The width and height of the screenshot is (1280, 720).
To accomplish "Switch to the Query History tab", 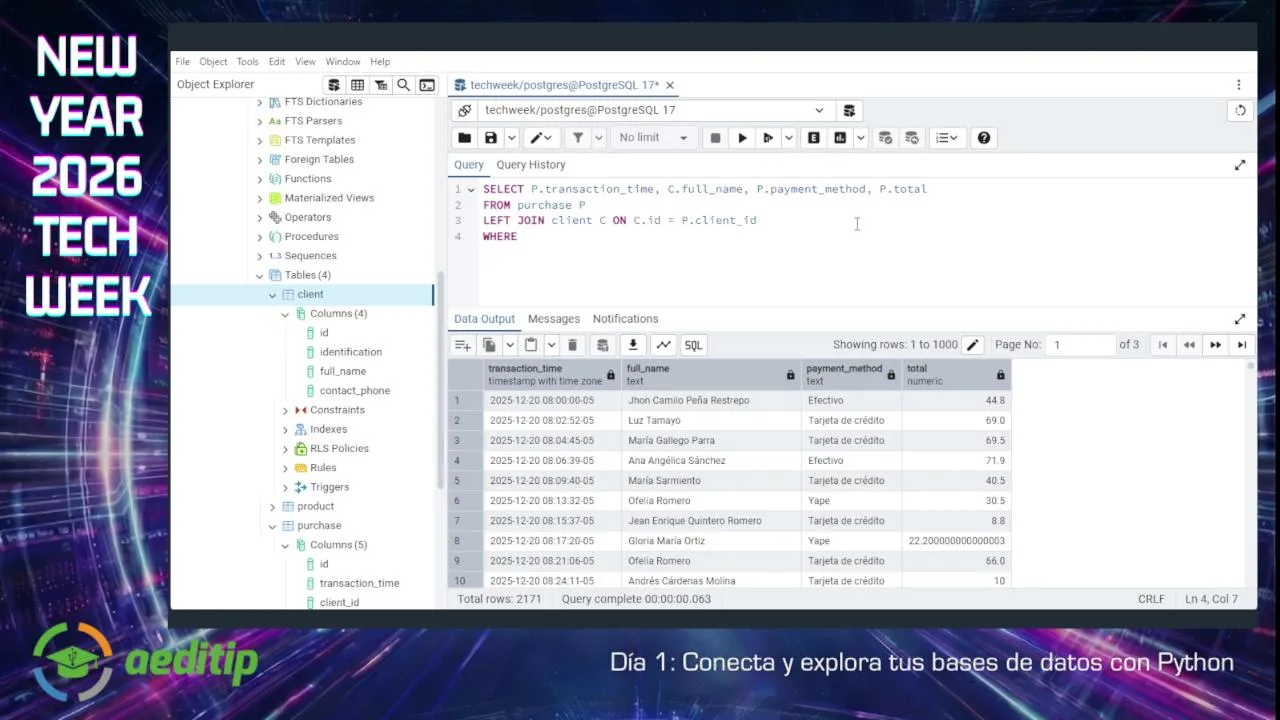I will pos(531,165).
